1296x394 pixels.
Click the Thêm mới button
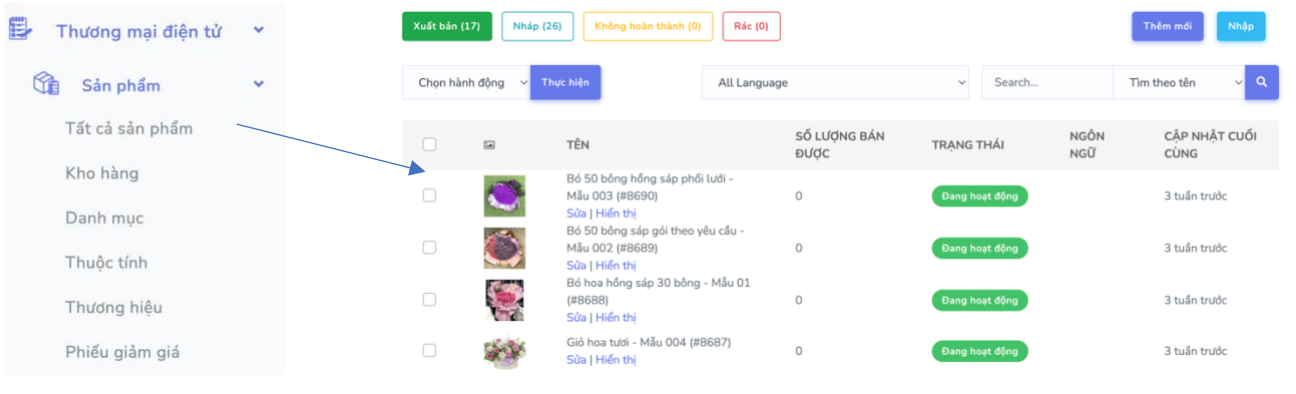pyautogui.click(x=1167, y=26)
